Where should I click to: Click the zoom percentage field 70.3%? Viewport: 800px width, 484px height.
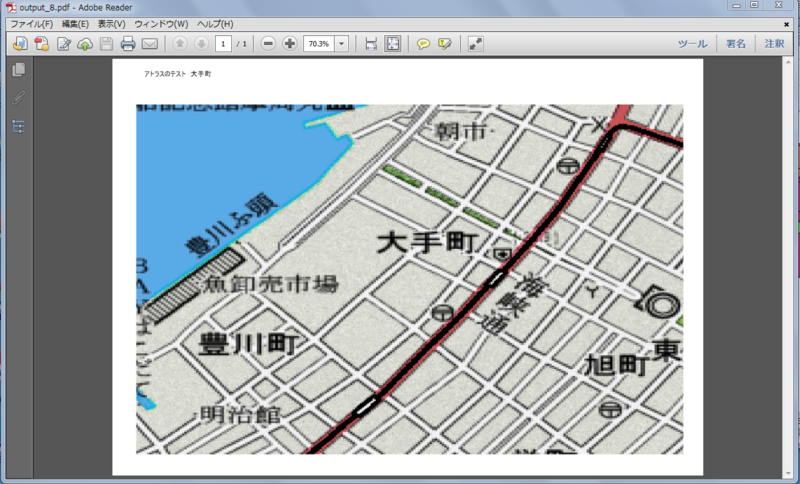319,44
